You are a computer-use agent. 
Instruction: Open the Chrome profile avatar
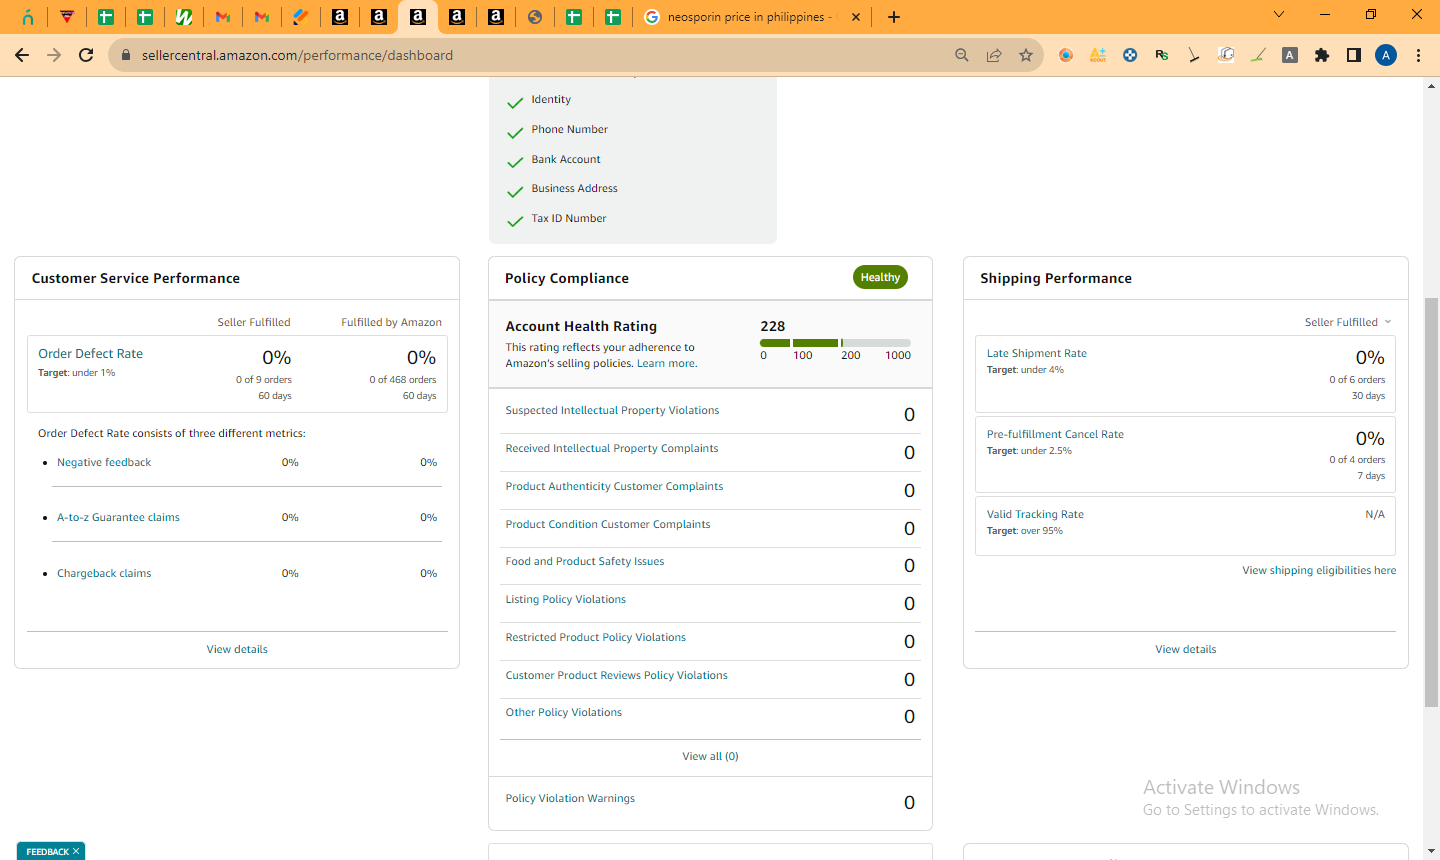(1386, 55)
